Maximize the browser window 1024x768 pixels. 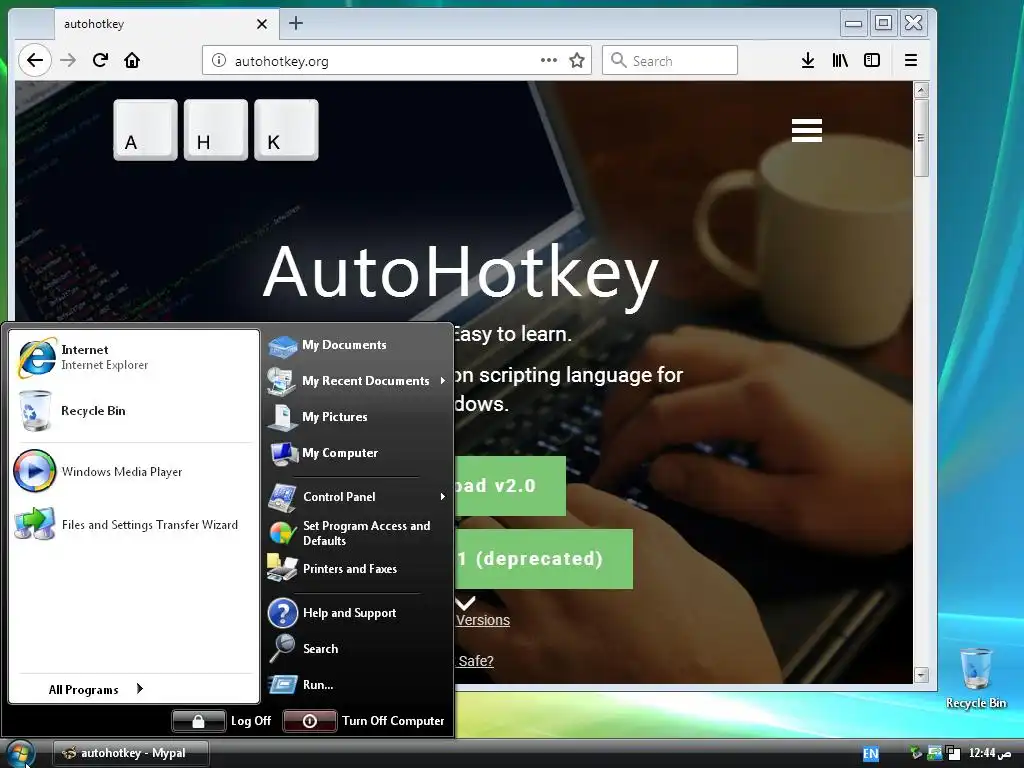883,24
